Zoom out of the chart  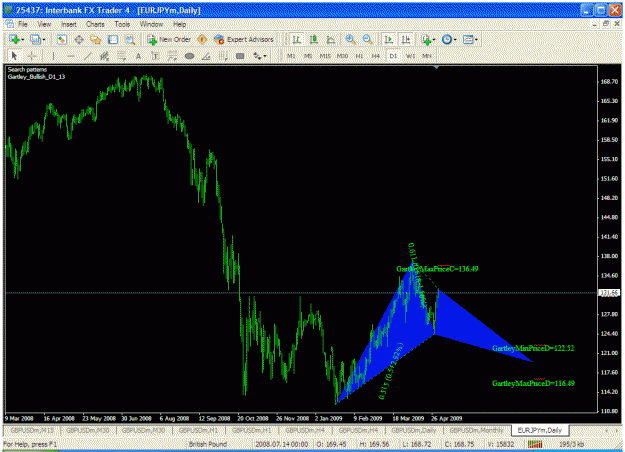click(368, 39)
